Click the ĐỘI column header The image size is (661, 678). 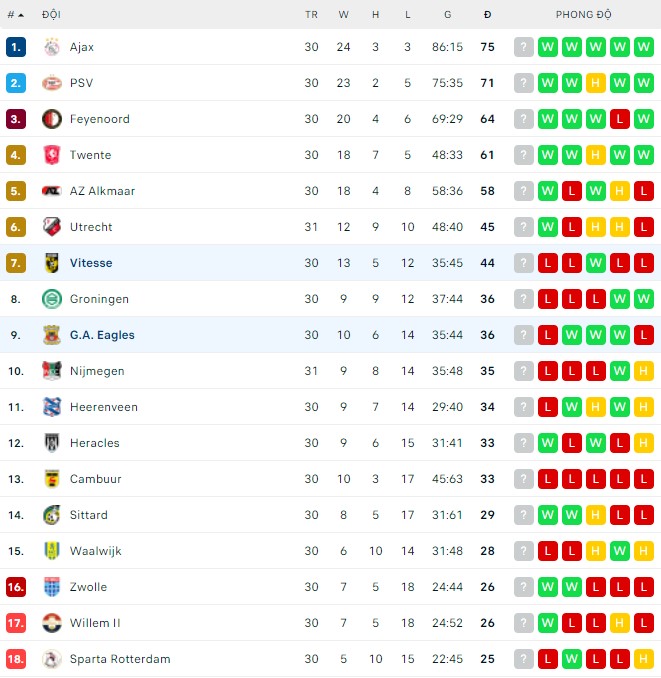[51, 15]
